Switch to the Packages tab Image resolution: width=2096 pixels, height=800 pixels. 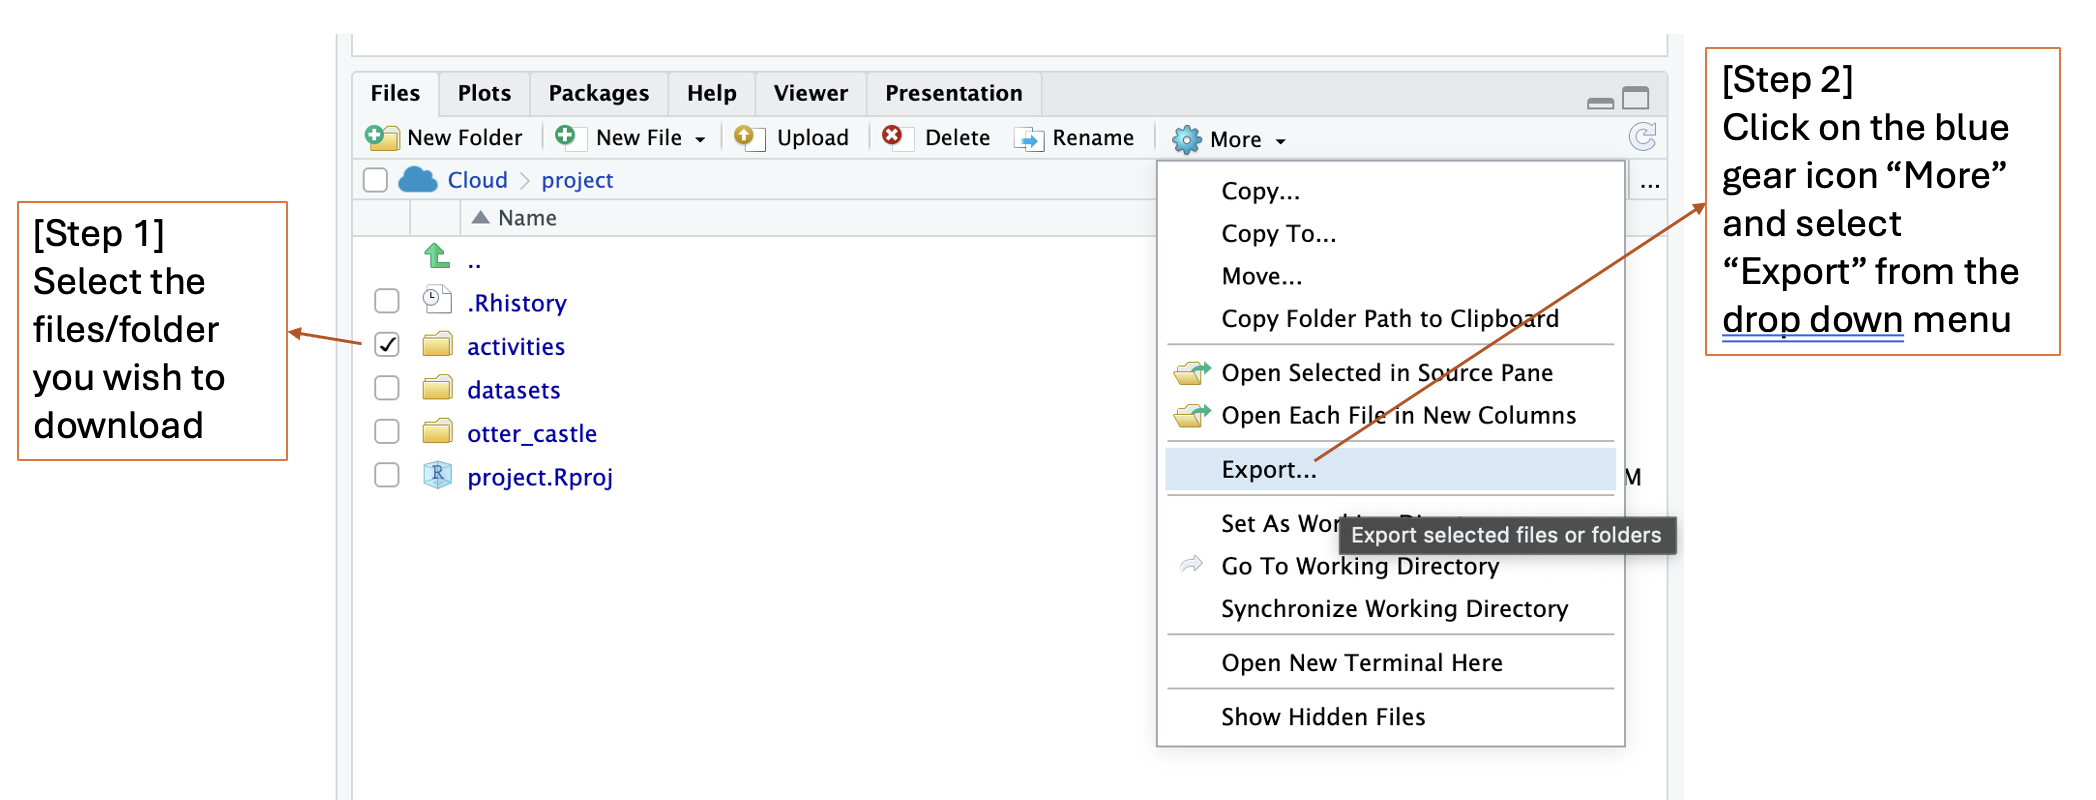[x=598, y=93]
